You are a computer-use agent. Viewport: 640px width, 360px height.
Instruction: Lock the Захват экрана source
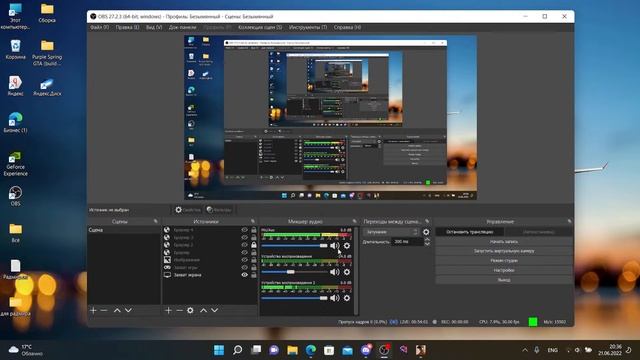[253, 275]
